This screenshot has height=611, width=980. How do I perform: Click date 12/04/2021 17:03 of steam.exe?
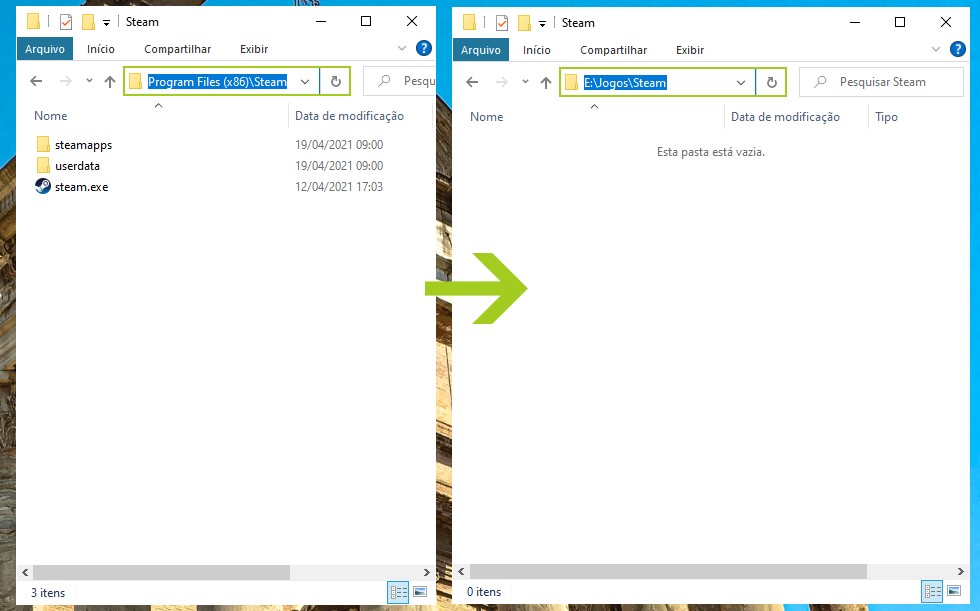pos(339,186)
